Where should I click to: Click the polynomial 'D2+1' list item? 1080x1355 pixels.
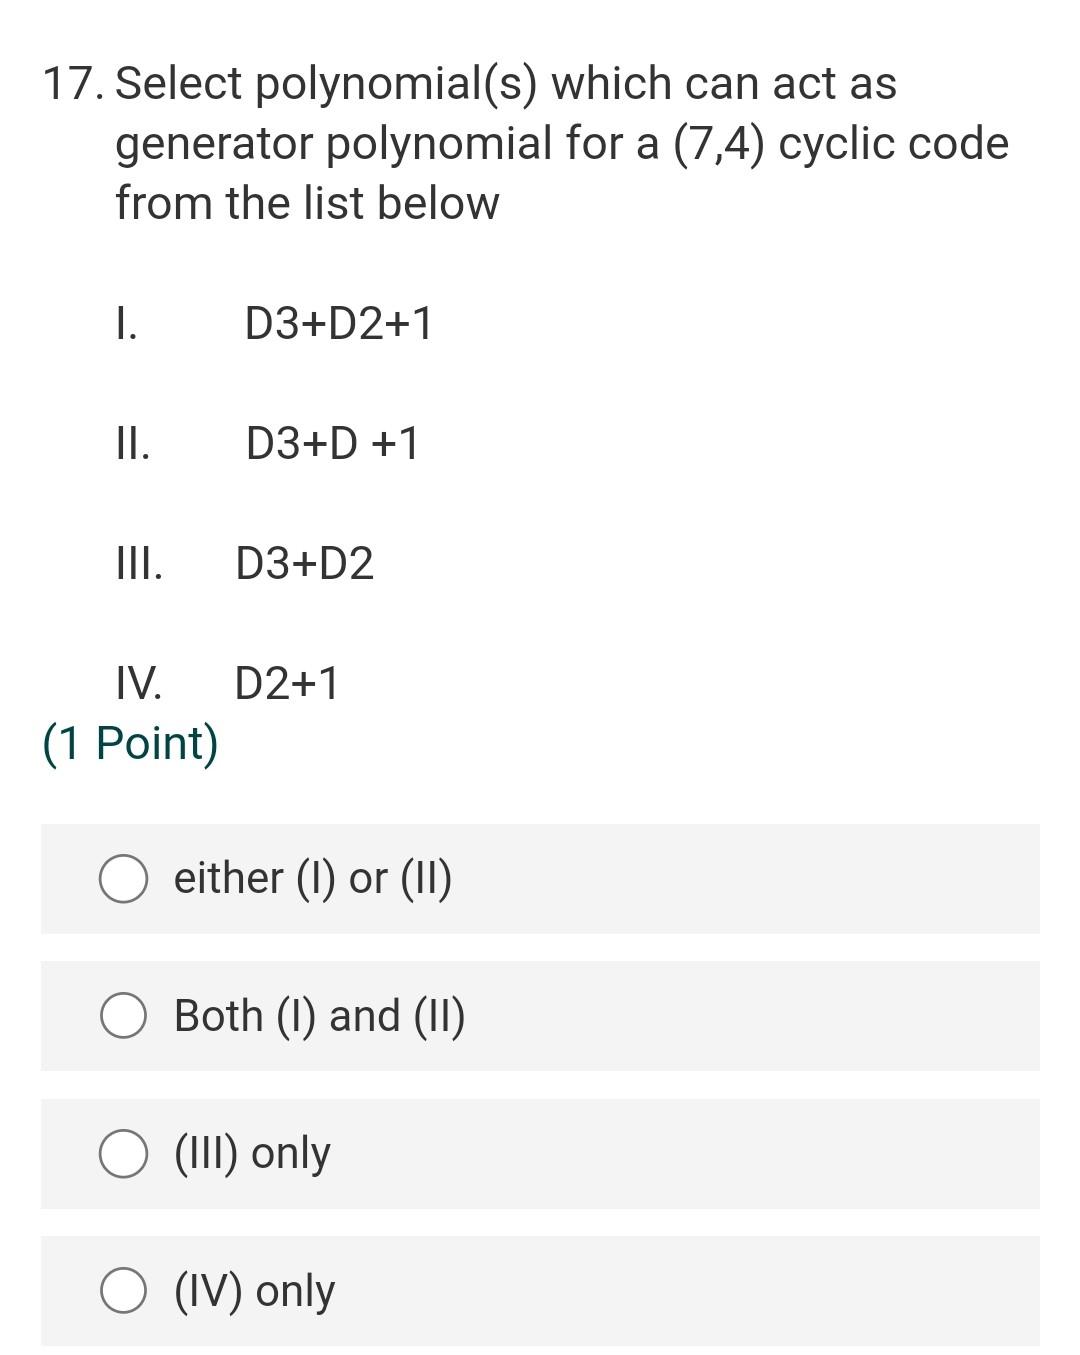click(286, 684)
